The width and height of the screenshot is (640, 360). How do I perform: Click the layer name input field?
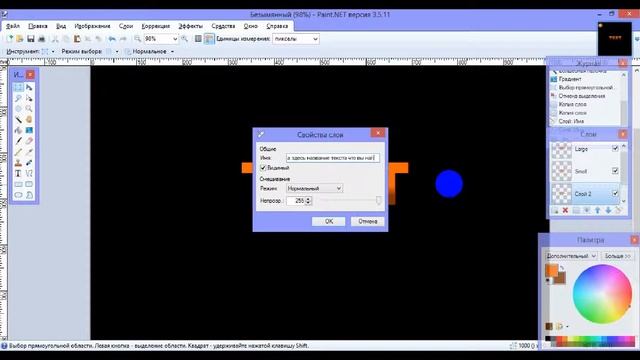pos(333,158)
